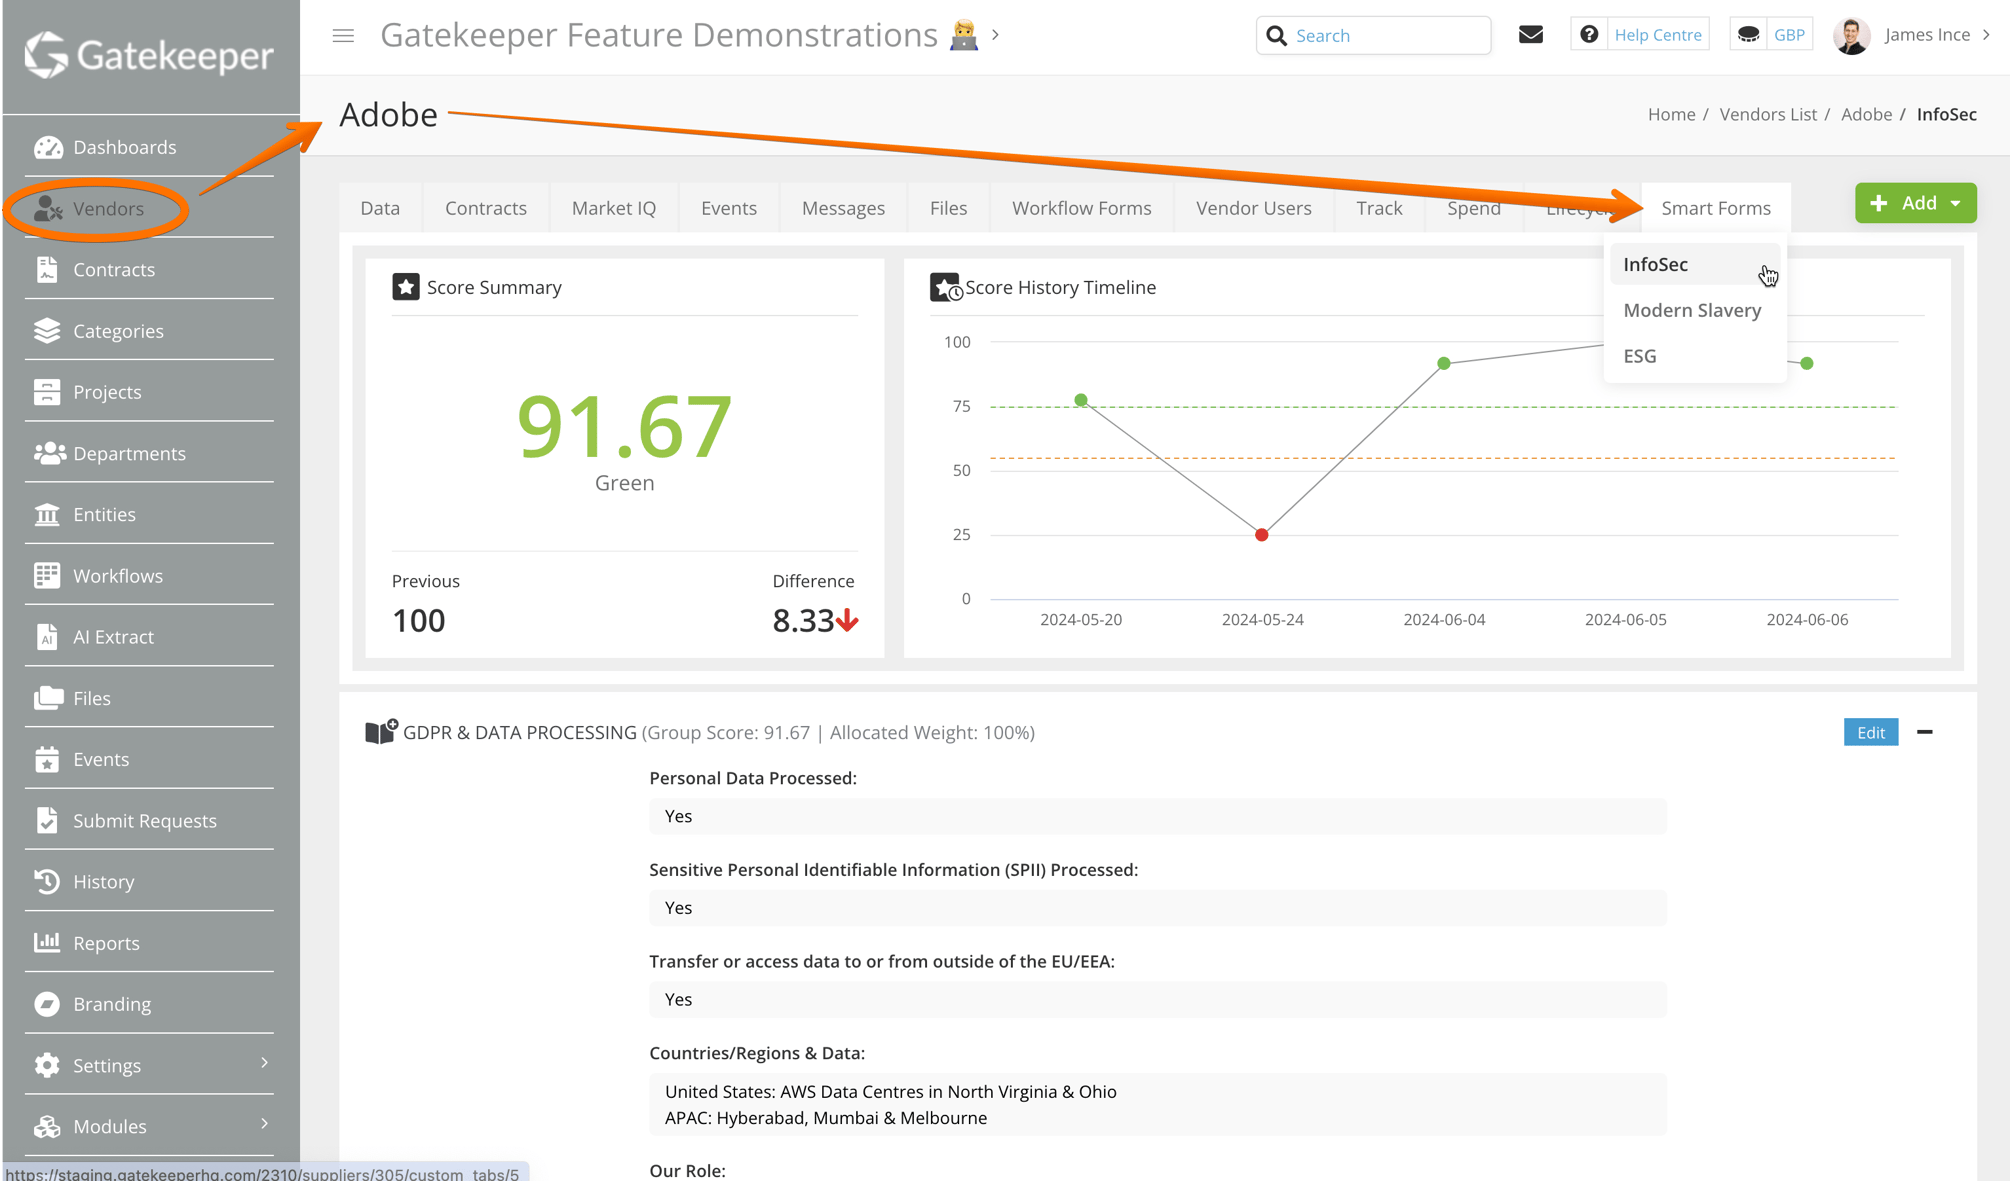Image resolution: width=2010 pixels, height=1181 pixels.
Task: Expand the Modules submenu chevron
Action: [x=264, y=1124]
